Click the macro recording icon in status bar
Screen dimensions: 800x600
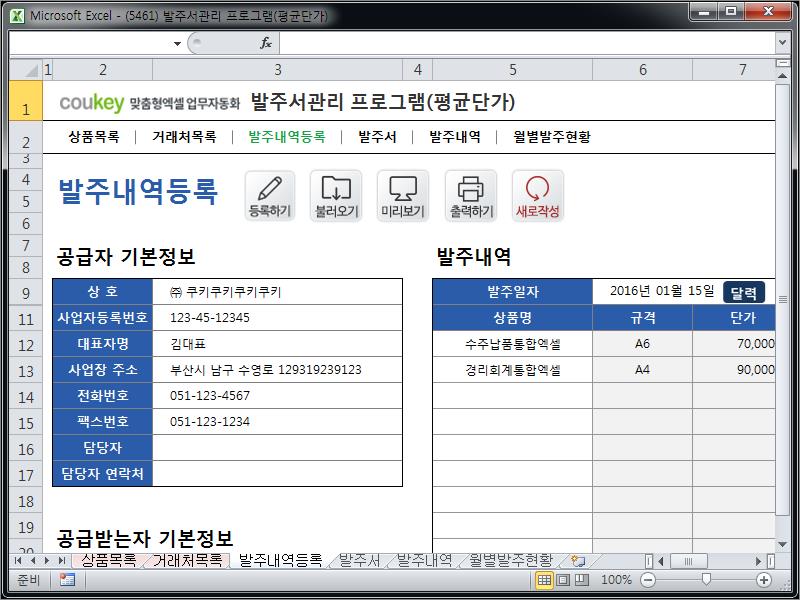pyautogui.click(x=67, y=580)
